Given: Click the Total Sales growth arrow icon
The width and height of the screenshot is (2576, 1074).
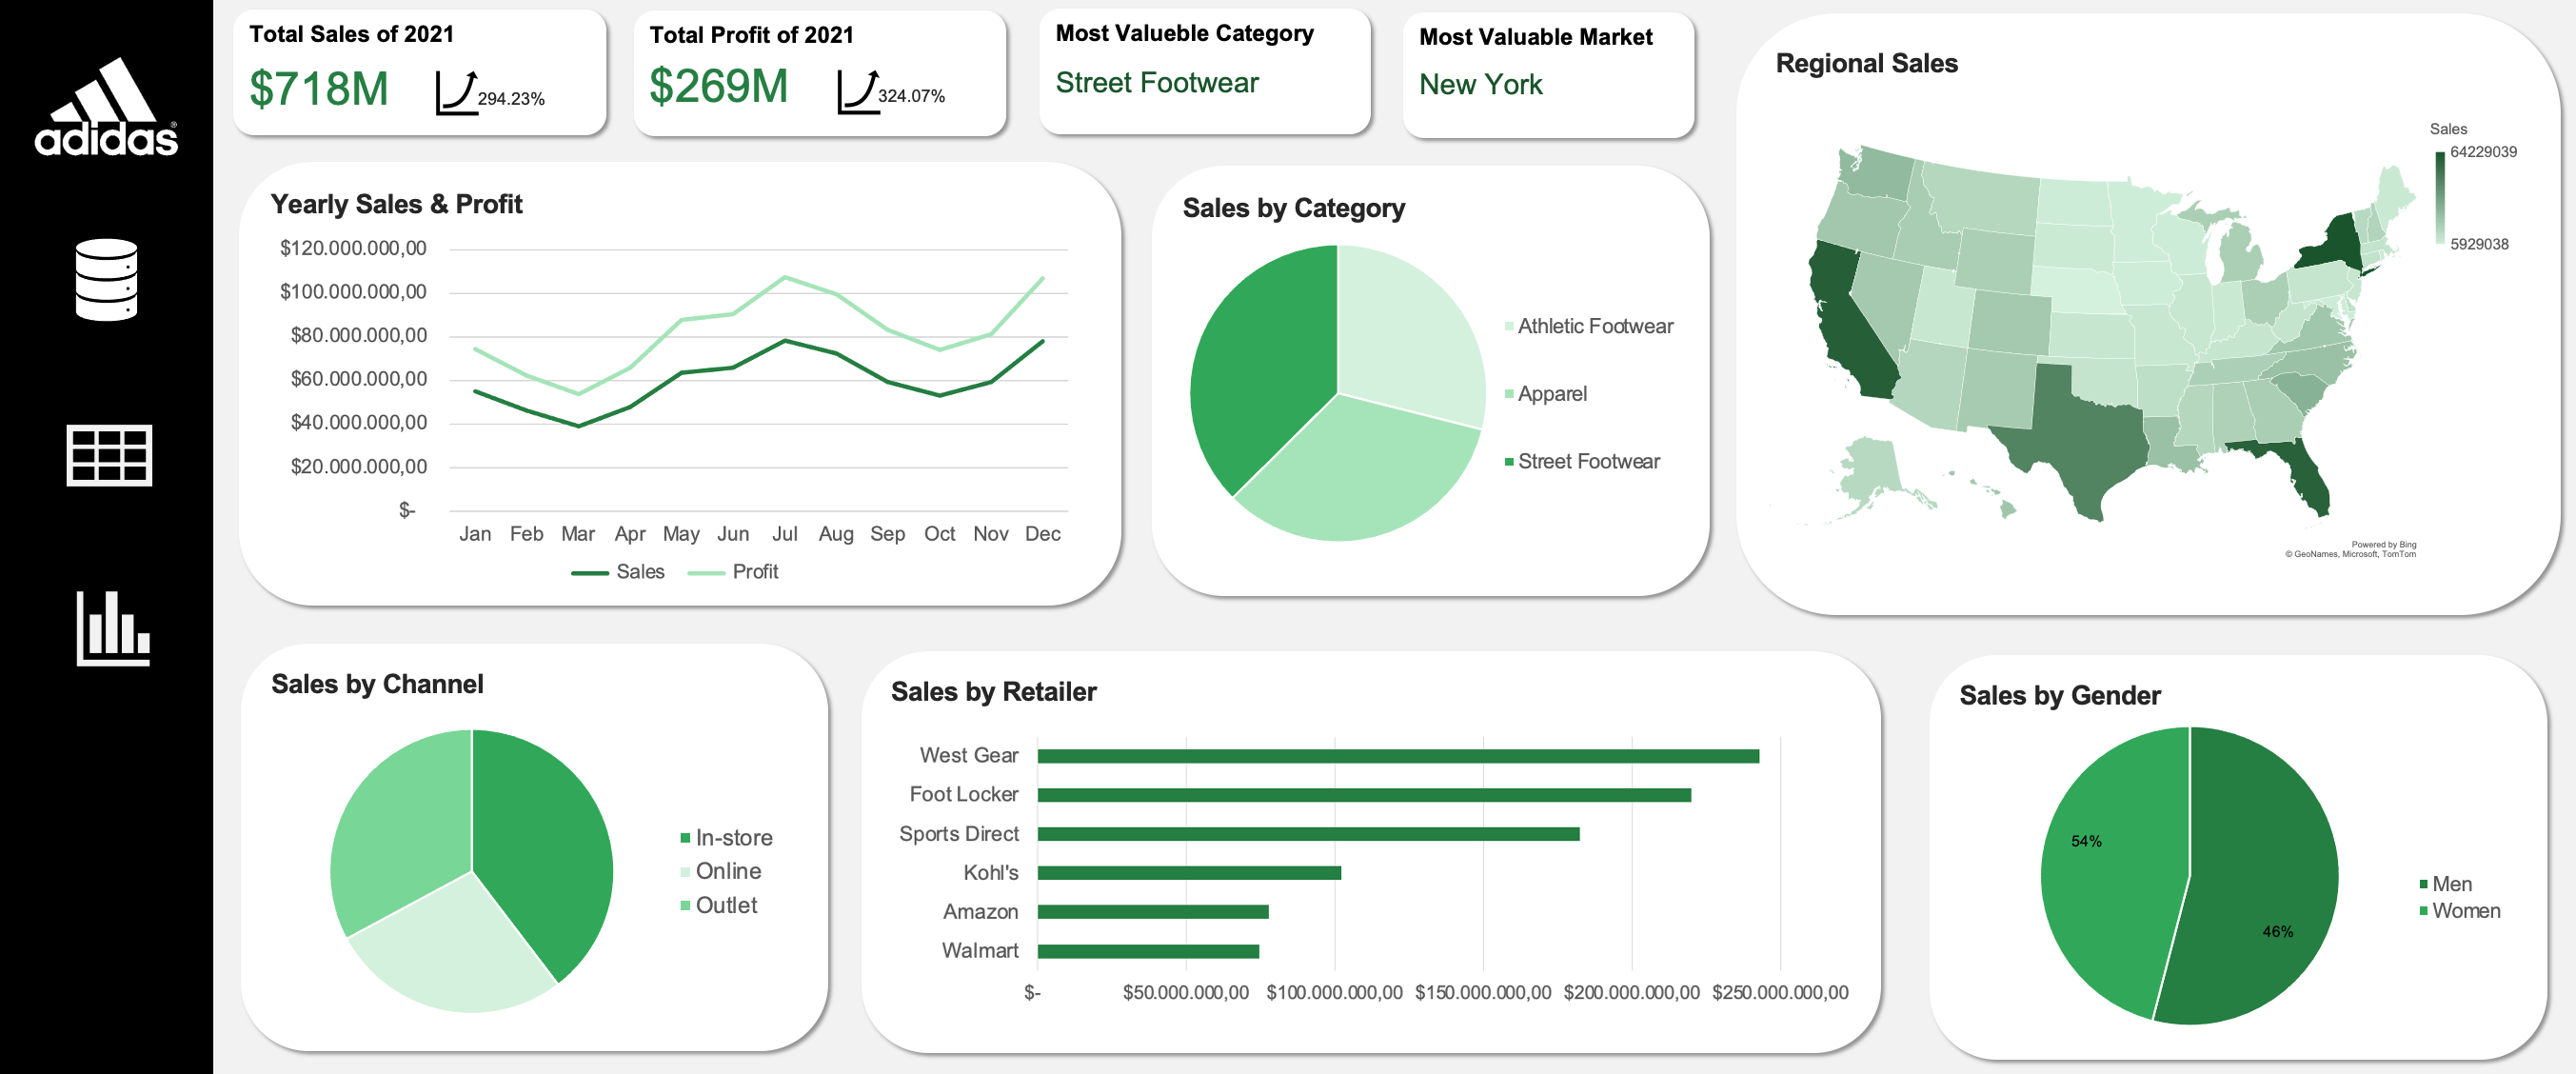Looking at the screenshot, I should (x=457, y=92).
